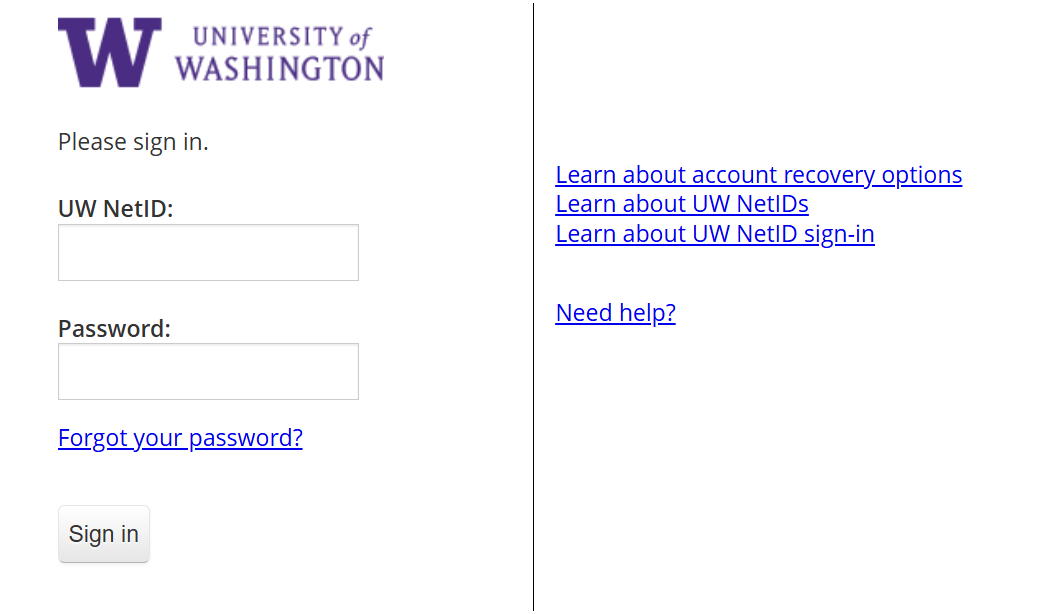Image resolution: width=1062 pixels, height=614 pixels.
Task: Open the Forgot your password link
Action: 180,438
